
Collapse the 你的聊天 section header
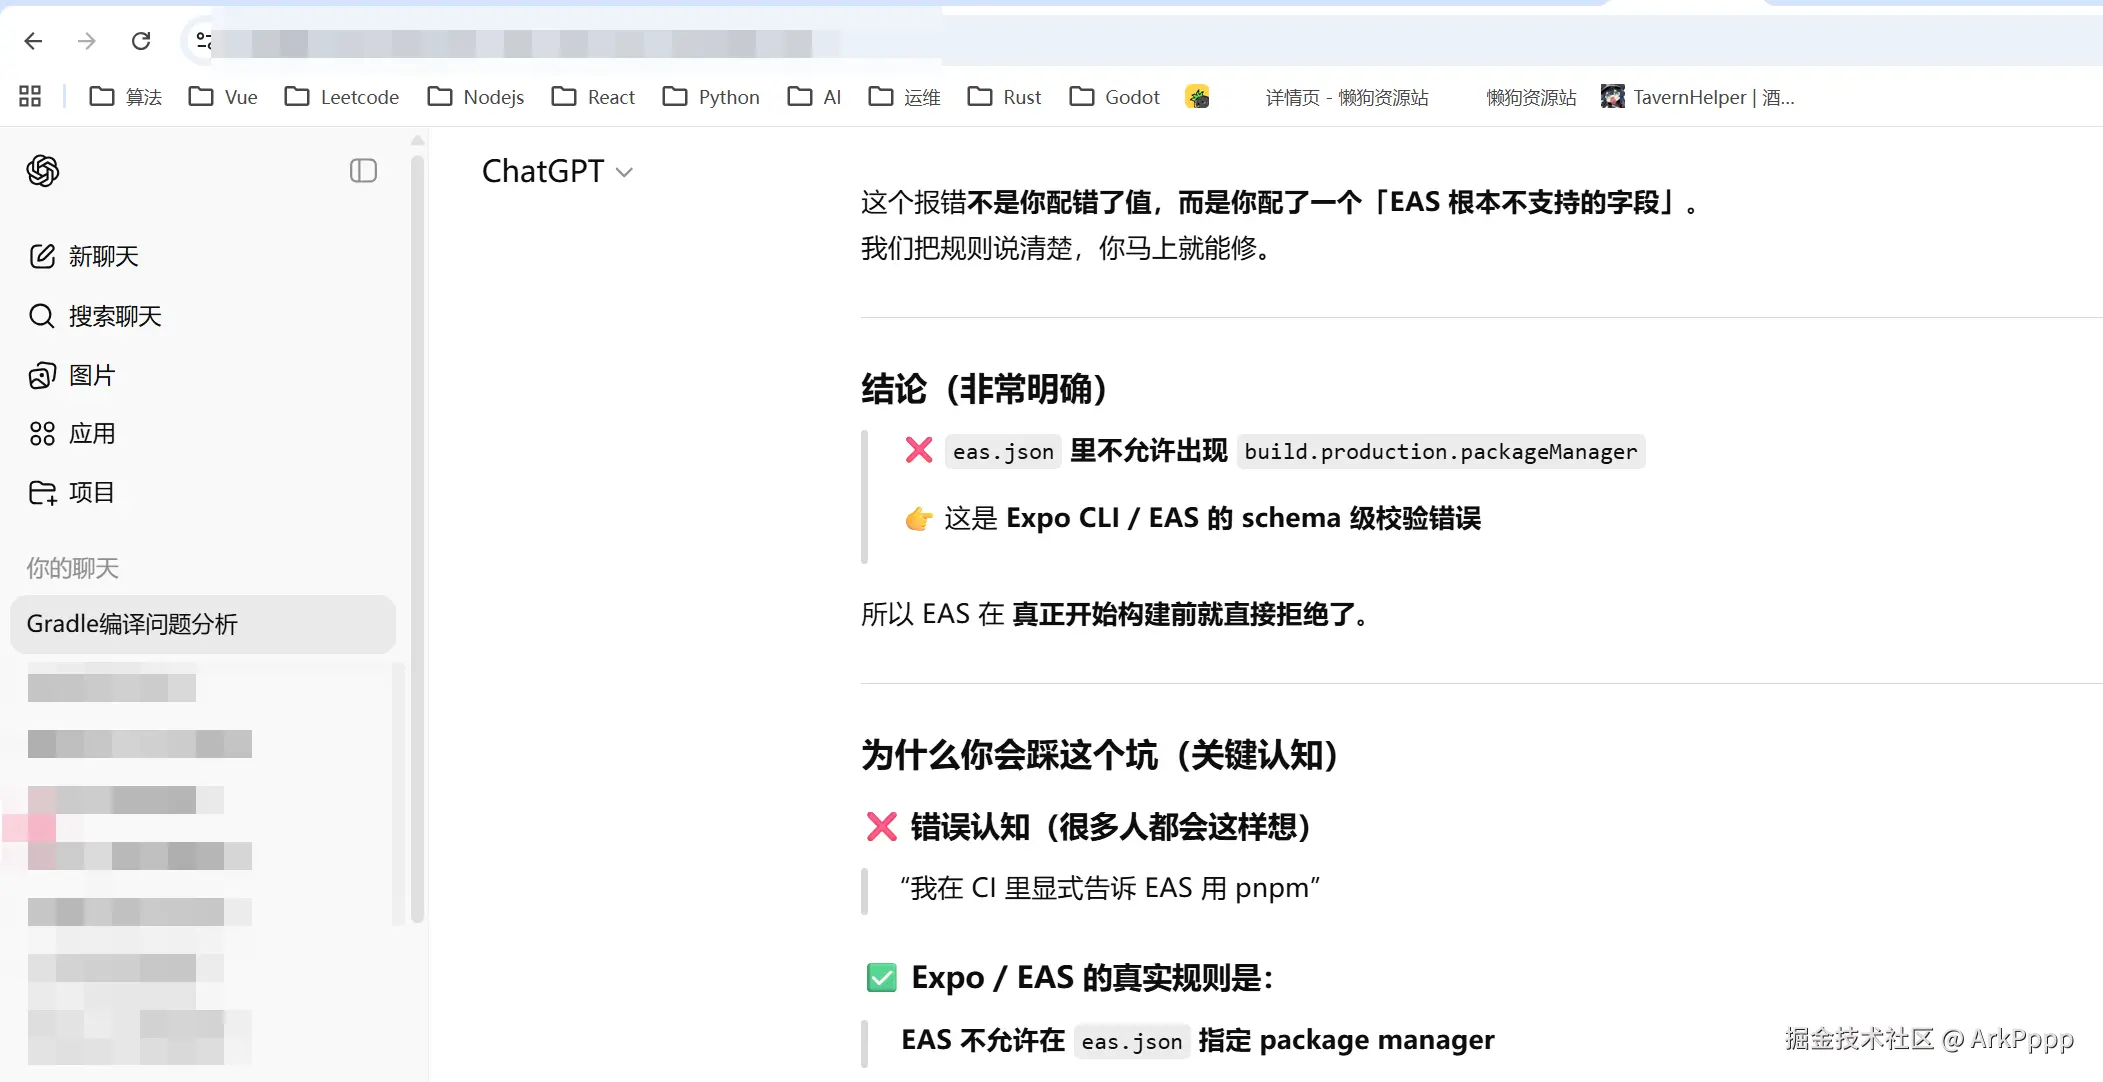pos(72,569)
